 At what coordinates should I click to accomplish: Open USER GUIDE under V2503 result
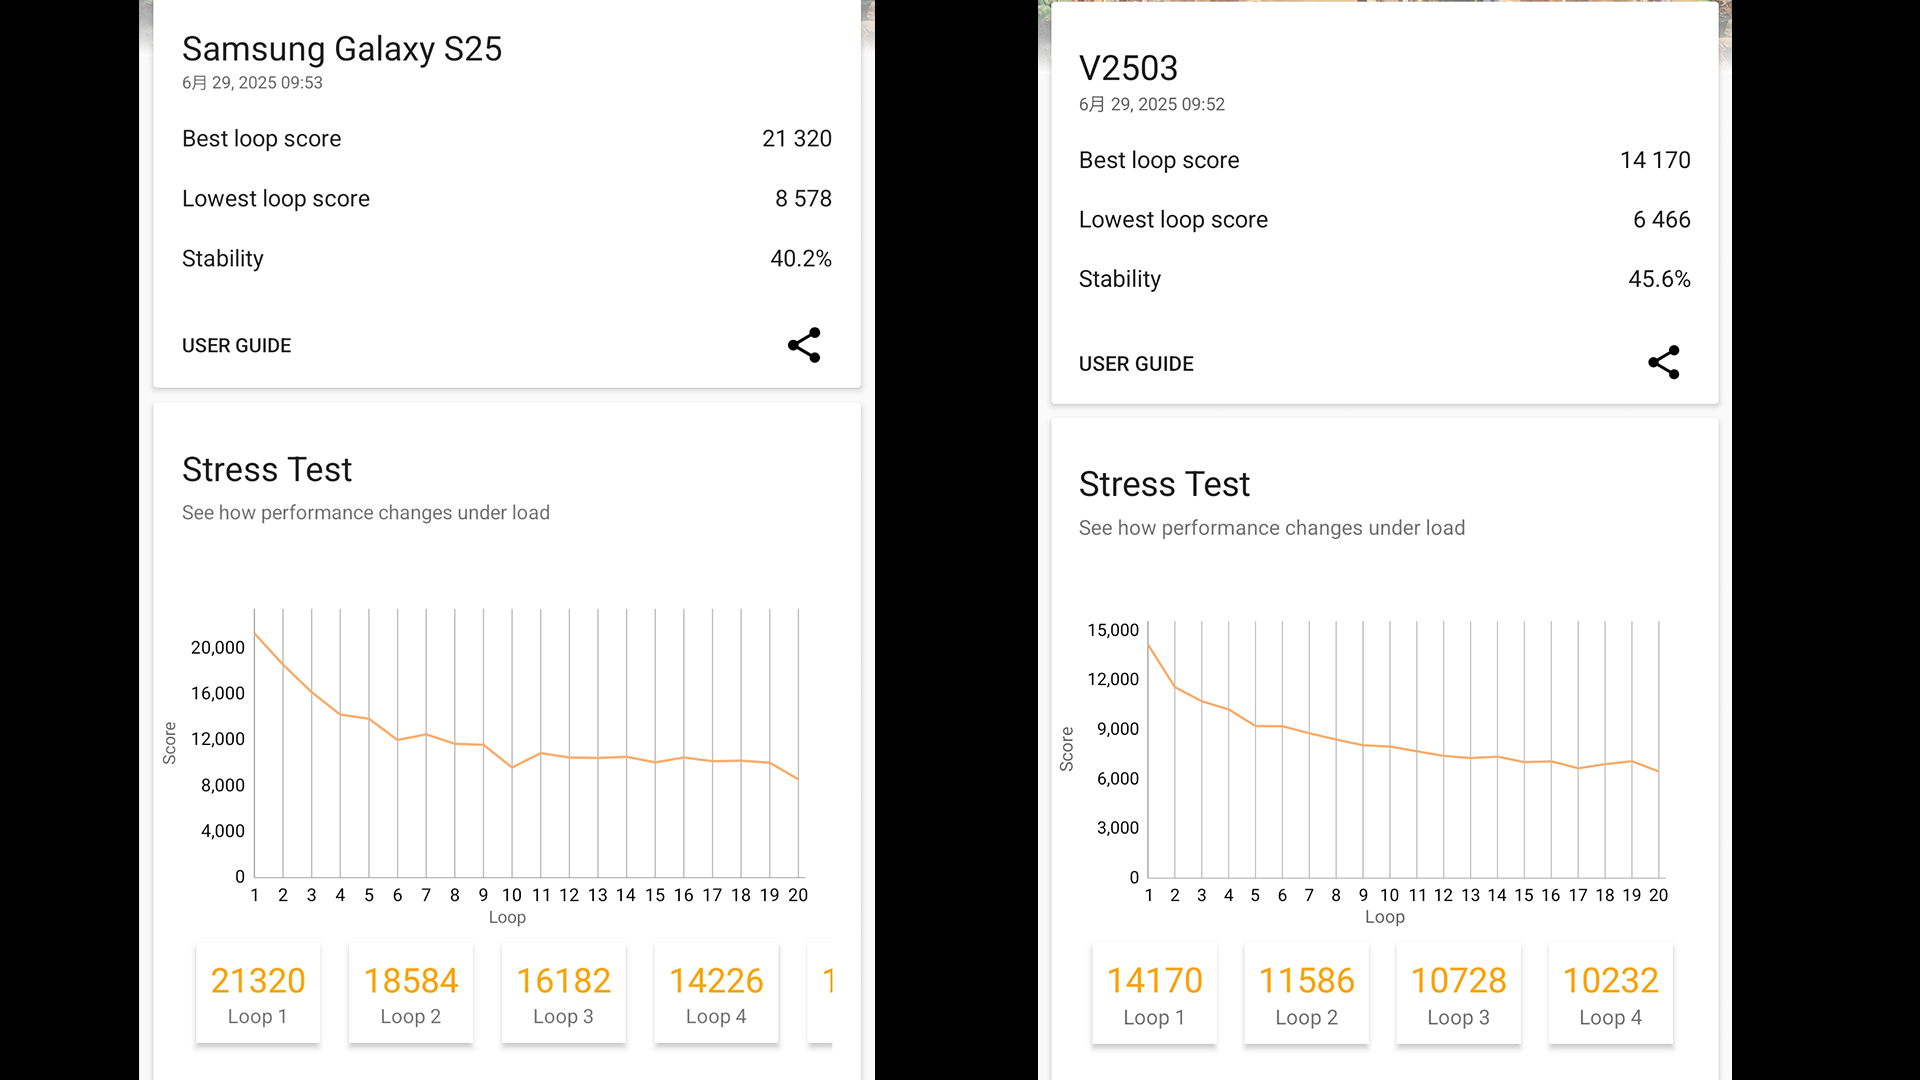pyautogui.click(x=1136, y=364)
